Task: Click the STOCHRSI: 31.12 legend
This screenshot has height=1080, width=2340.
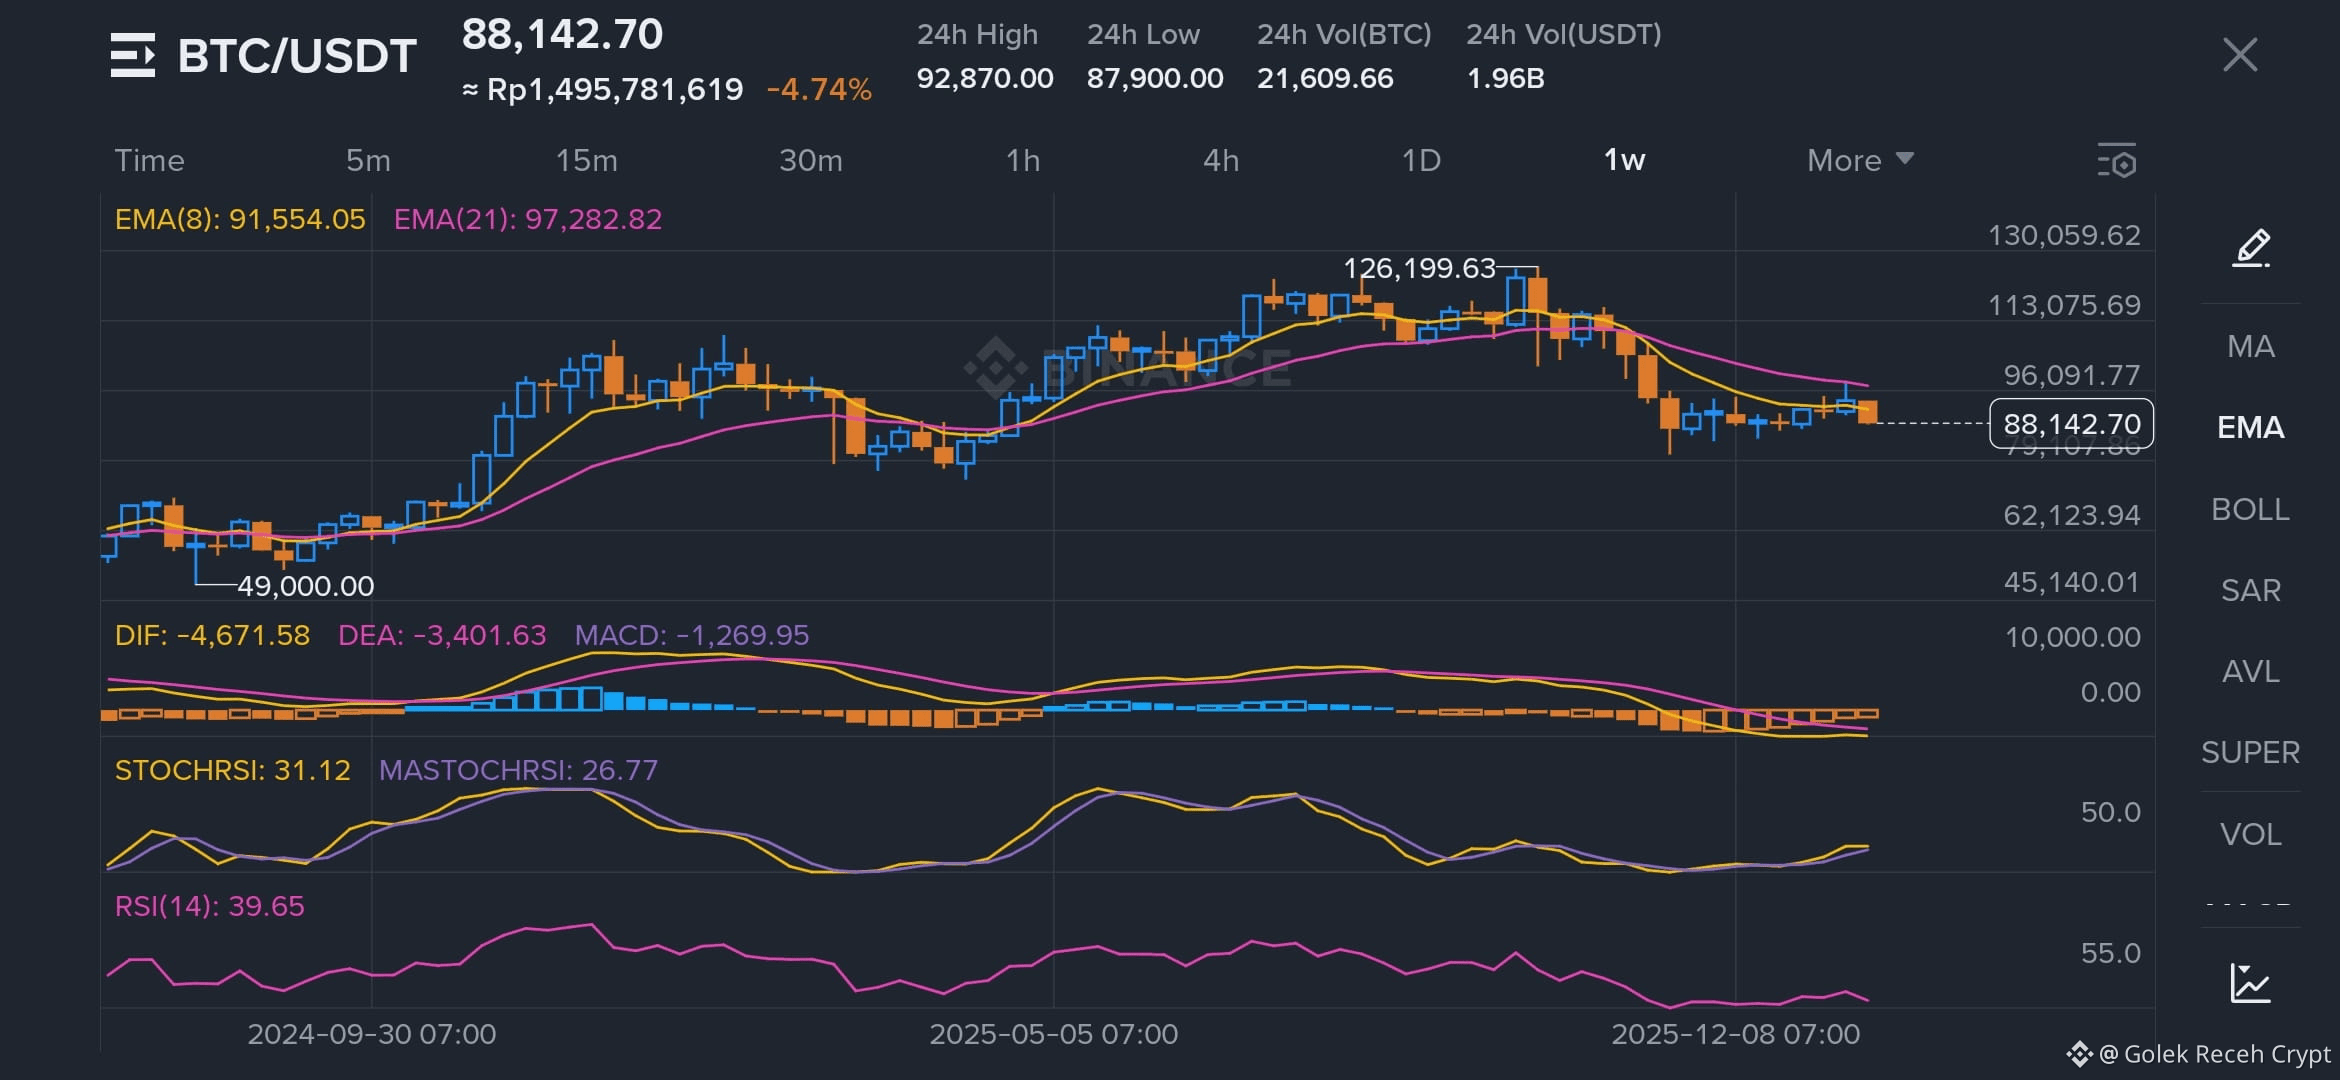Action: click(233, 770)
